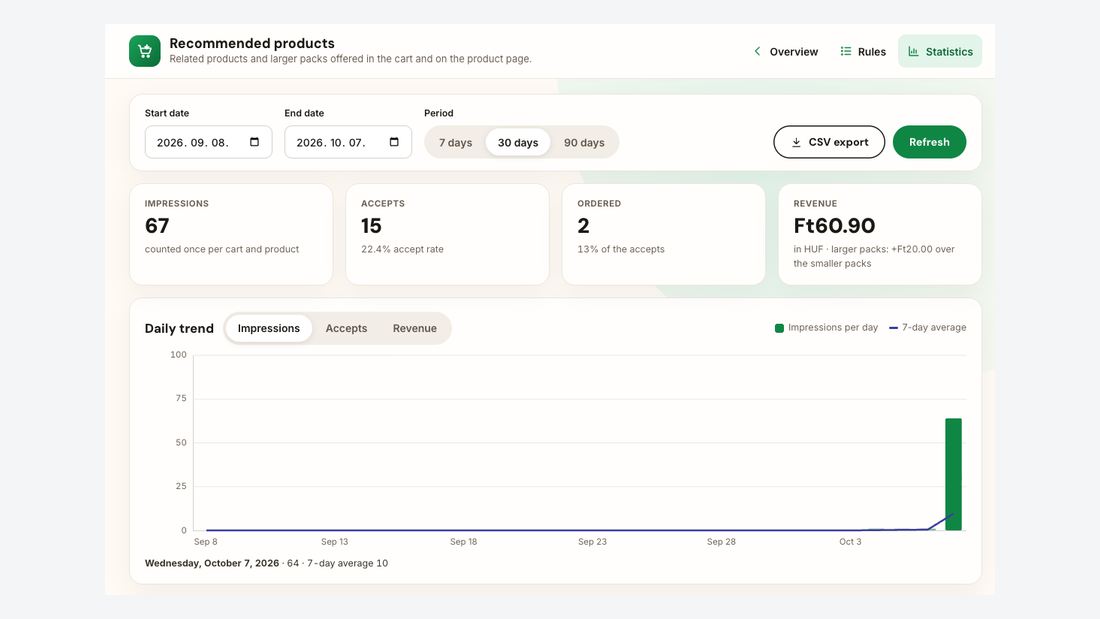The width and height of the screenshot is (1100, 619).
Task: Click the back chevron icon beside Overview
Action: point(757,51)
